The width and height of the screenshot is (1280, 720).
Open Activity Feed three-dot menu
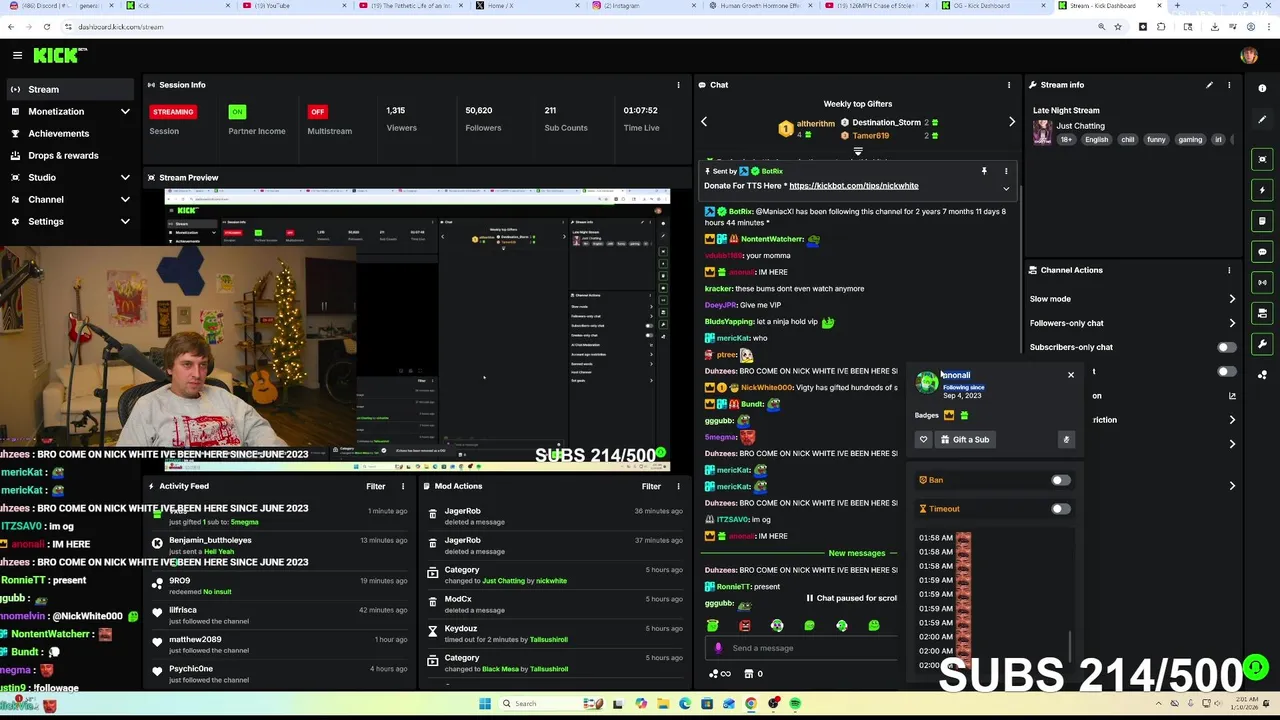[403, 486]
